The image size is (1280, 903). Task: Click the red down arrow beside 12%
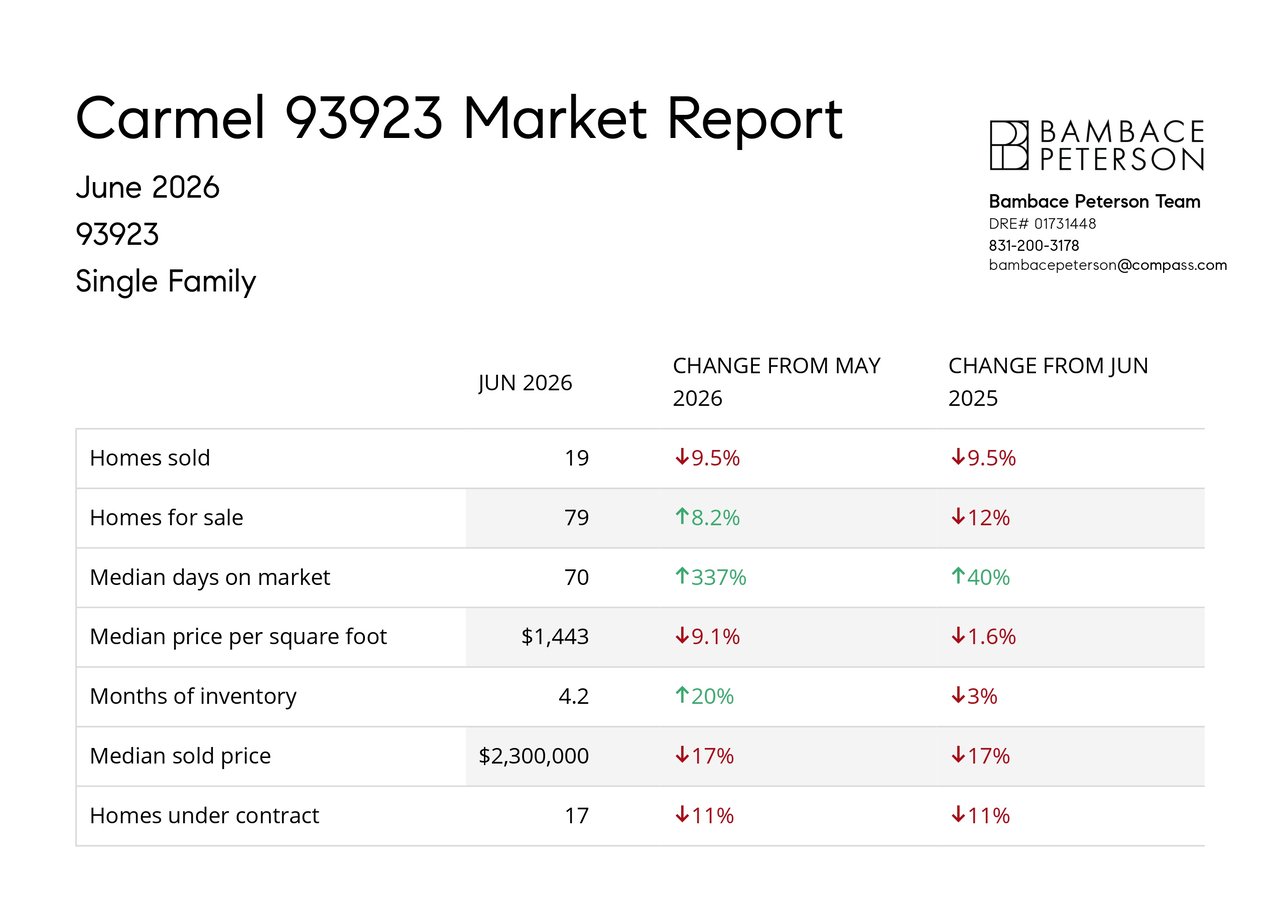click(x=958, y=517)
